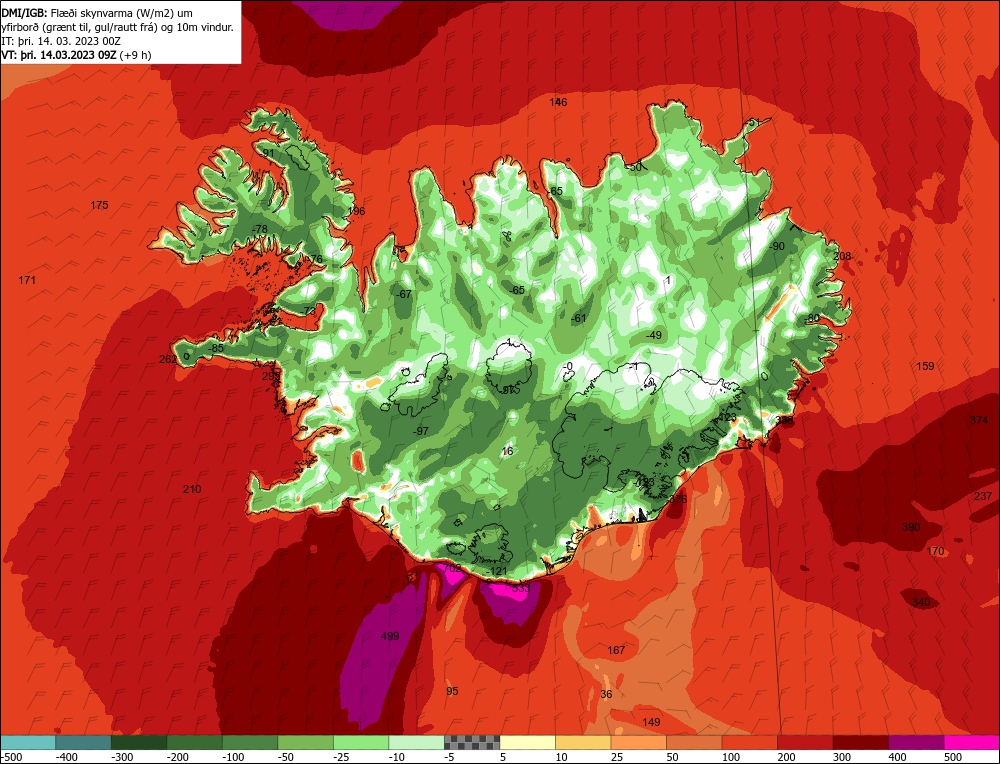Click the value -49 in the highlands

[x=653, y=335]
